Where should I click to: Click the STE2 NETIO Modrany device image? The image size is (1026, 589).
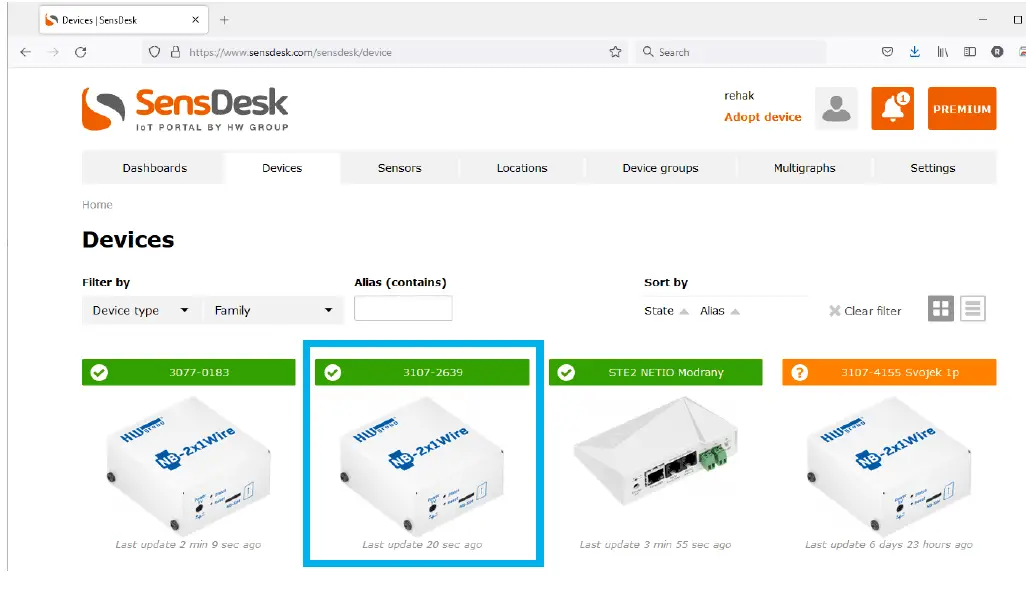(656, 452)
